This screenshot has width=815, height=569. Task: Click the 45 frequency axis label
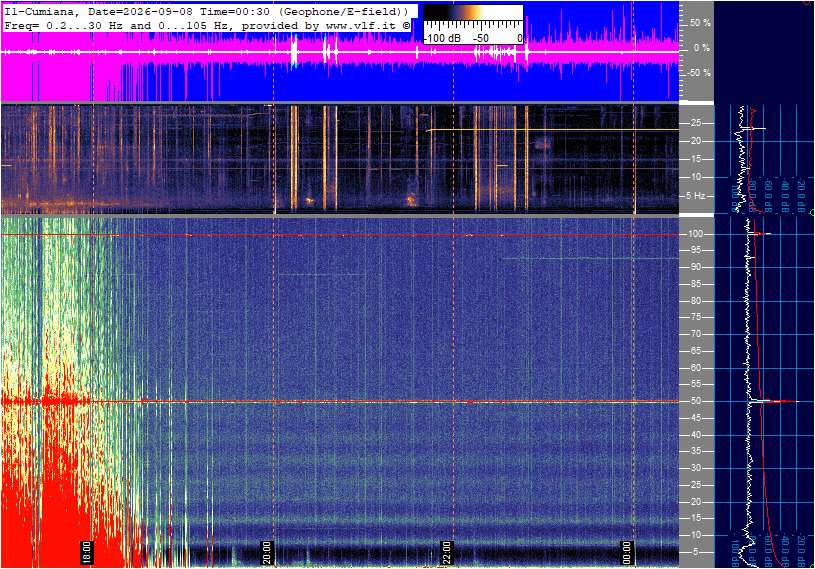click(x=695, y=418)
